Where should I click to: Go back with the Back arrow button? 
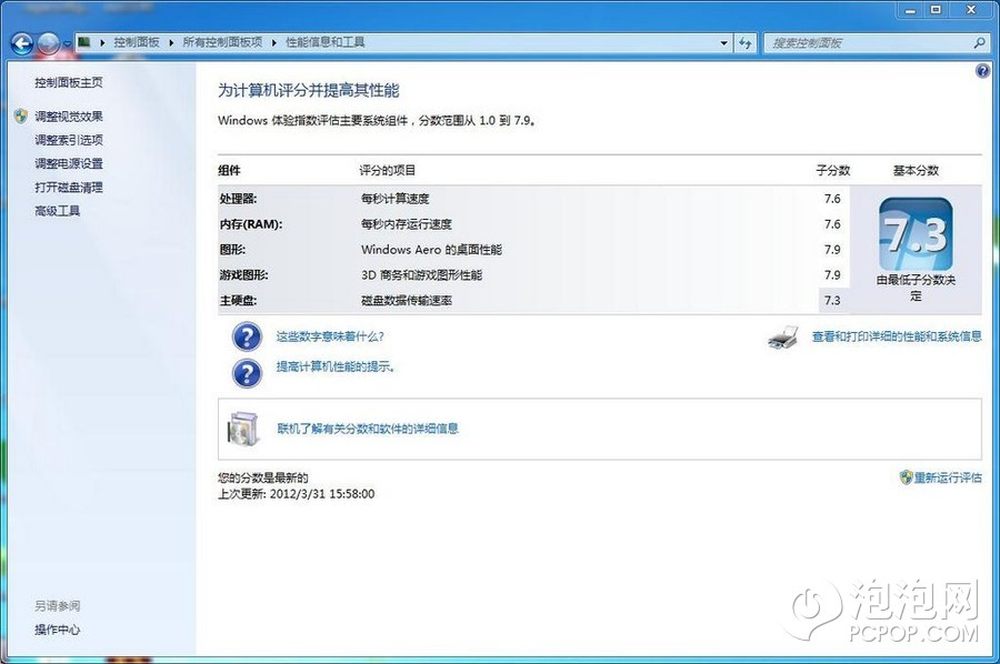pos(22,43)
